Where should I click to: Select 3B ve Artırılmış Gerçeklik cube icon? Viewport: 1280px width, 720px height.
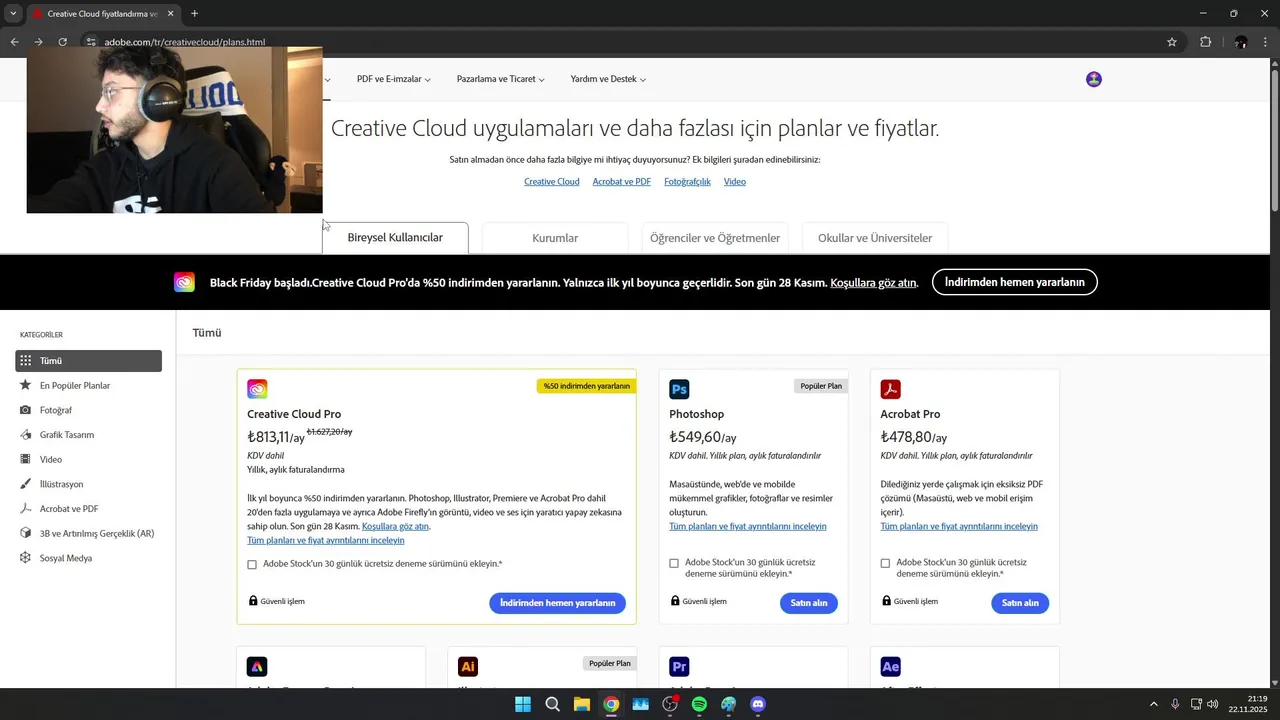pos(26,533)
